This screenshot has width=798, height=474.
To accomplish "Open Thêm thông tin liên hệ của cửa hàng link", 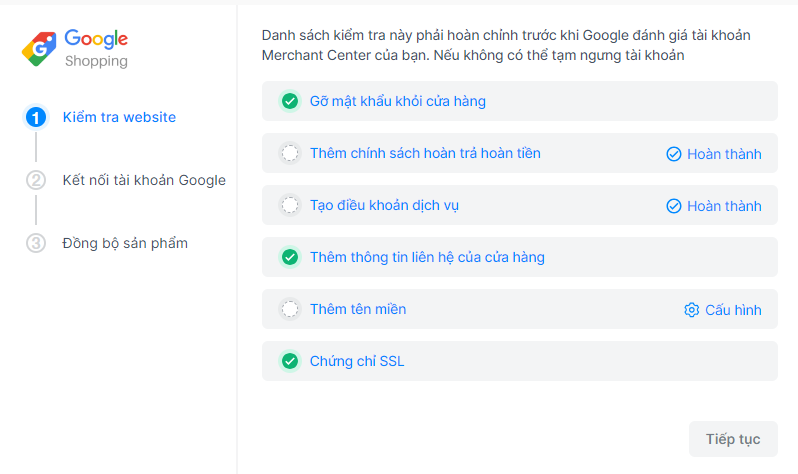I will pyautogui.click(x=427, y=257).
